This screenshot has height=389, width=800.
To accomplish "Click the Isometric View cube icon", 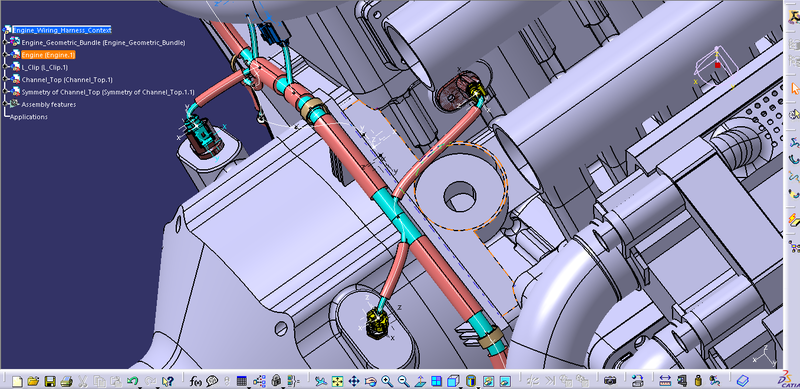I will click(x=453, y=380).
